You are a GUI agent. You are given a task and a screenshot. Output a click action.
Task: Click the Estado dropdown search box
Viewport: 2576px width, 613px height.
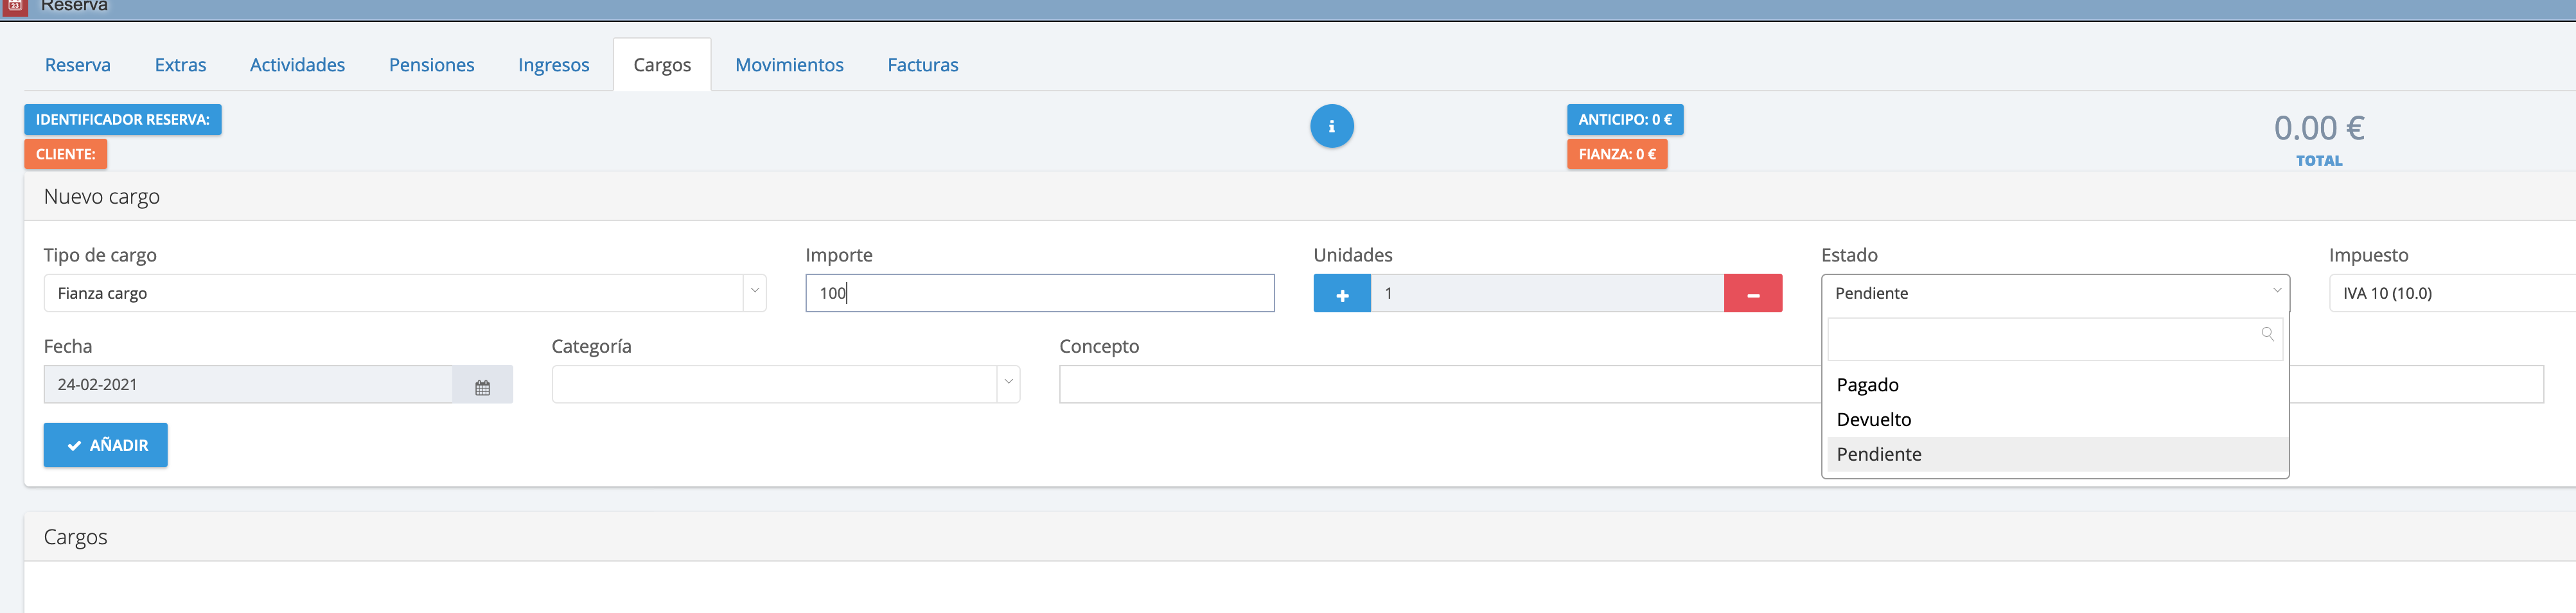(2055, 340)
